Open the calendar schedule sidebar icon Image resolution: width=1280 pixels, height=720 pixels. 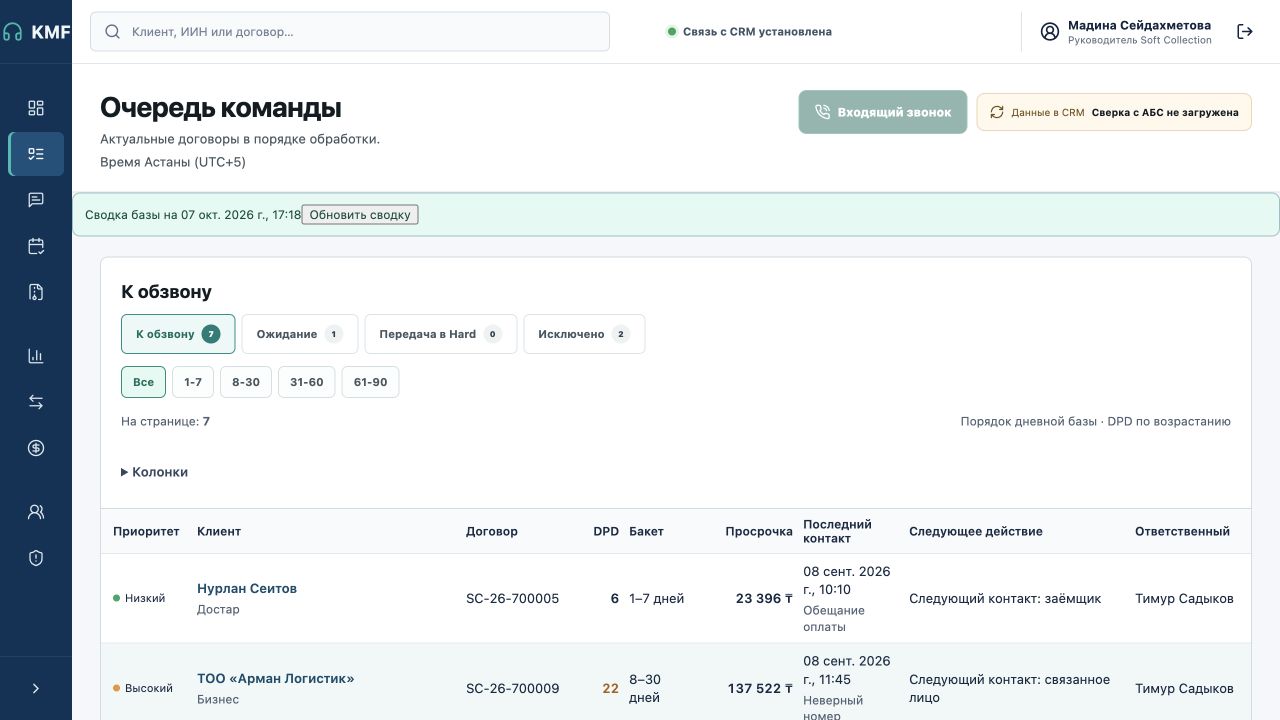coord(36,246)
